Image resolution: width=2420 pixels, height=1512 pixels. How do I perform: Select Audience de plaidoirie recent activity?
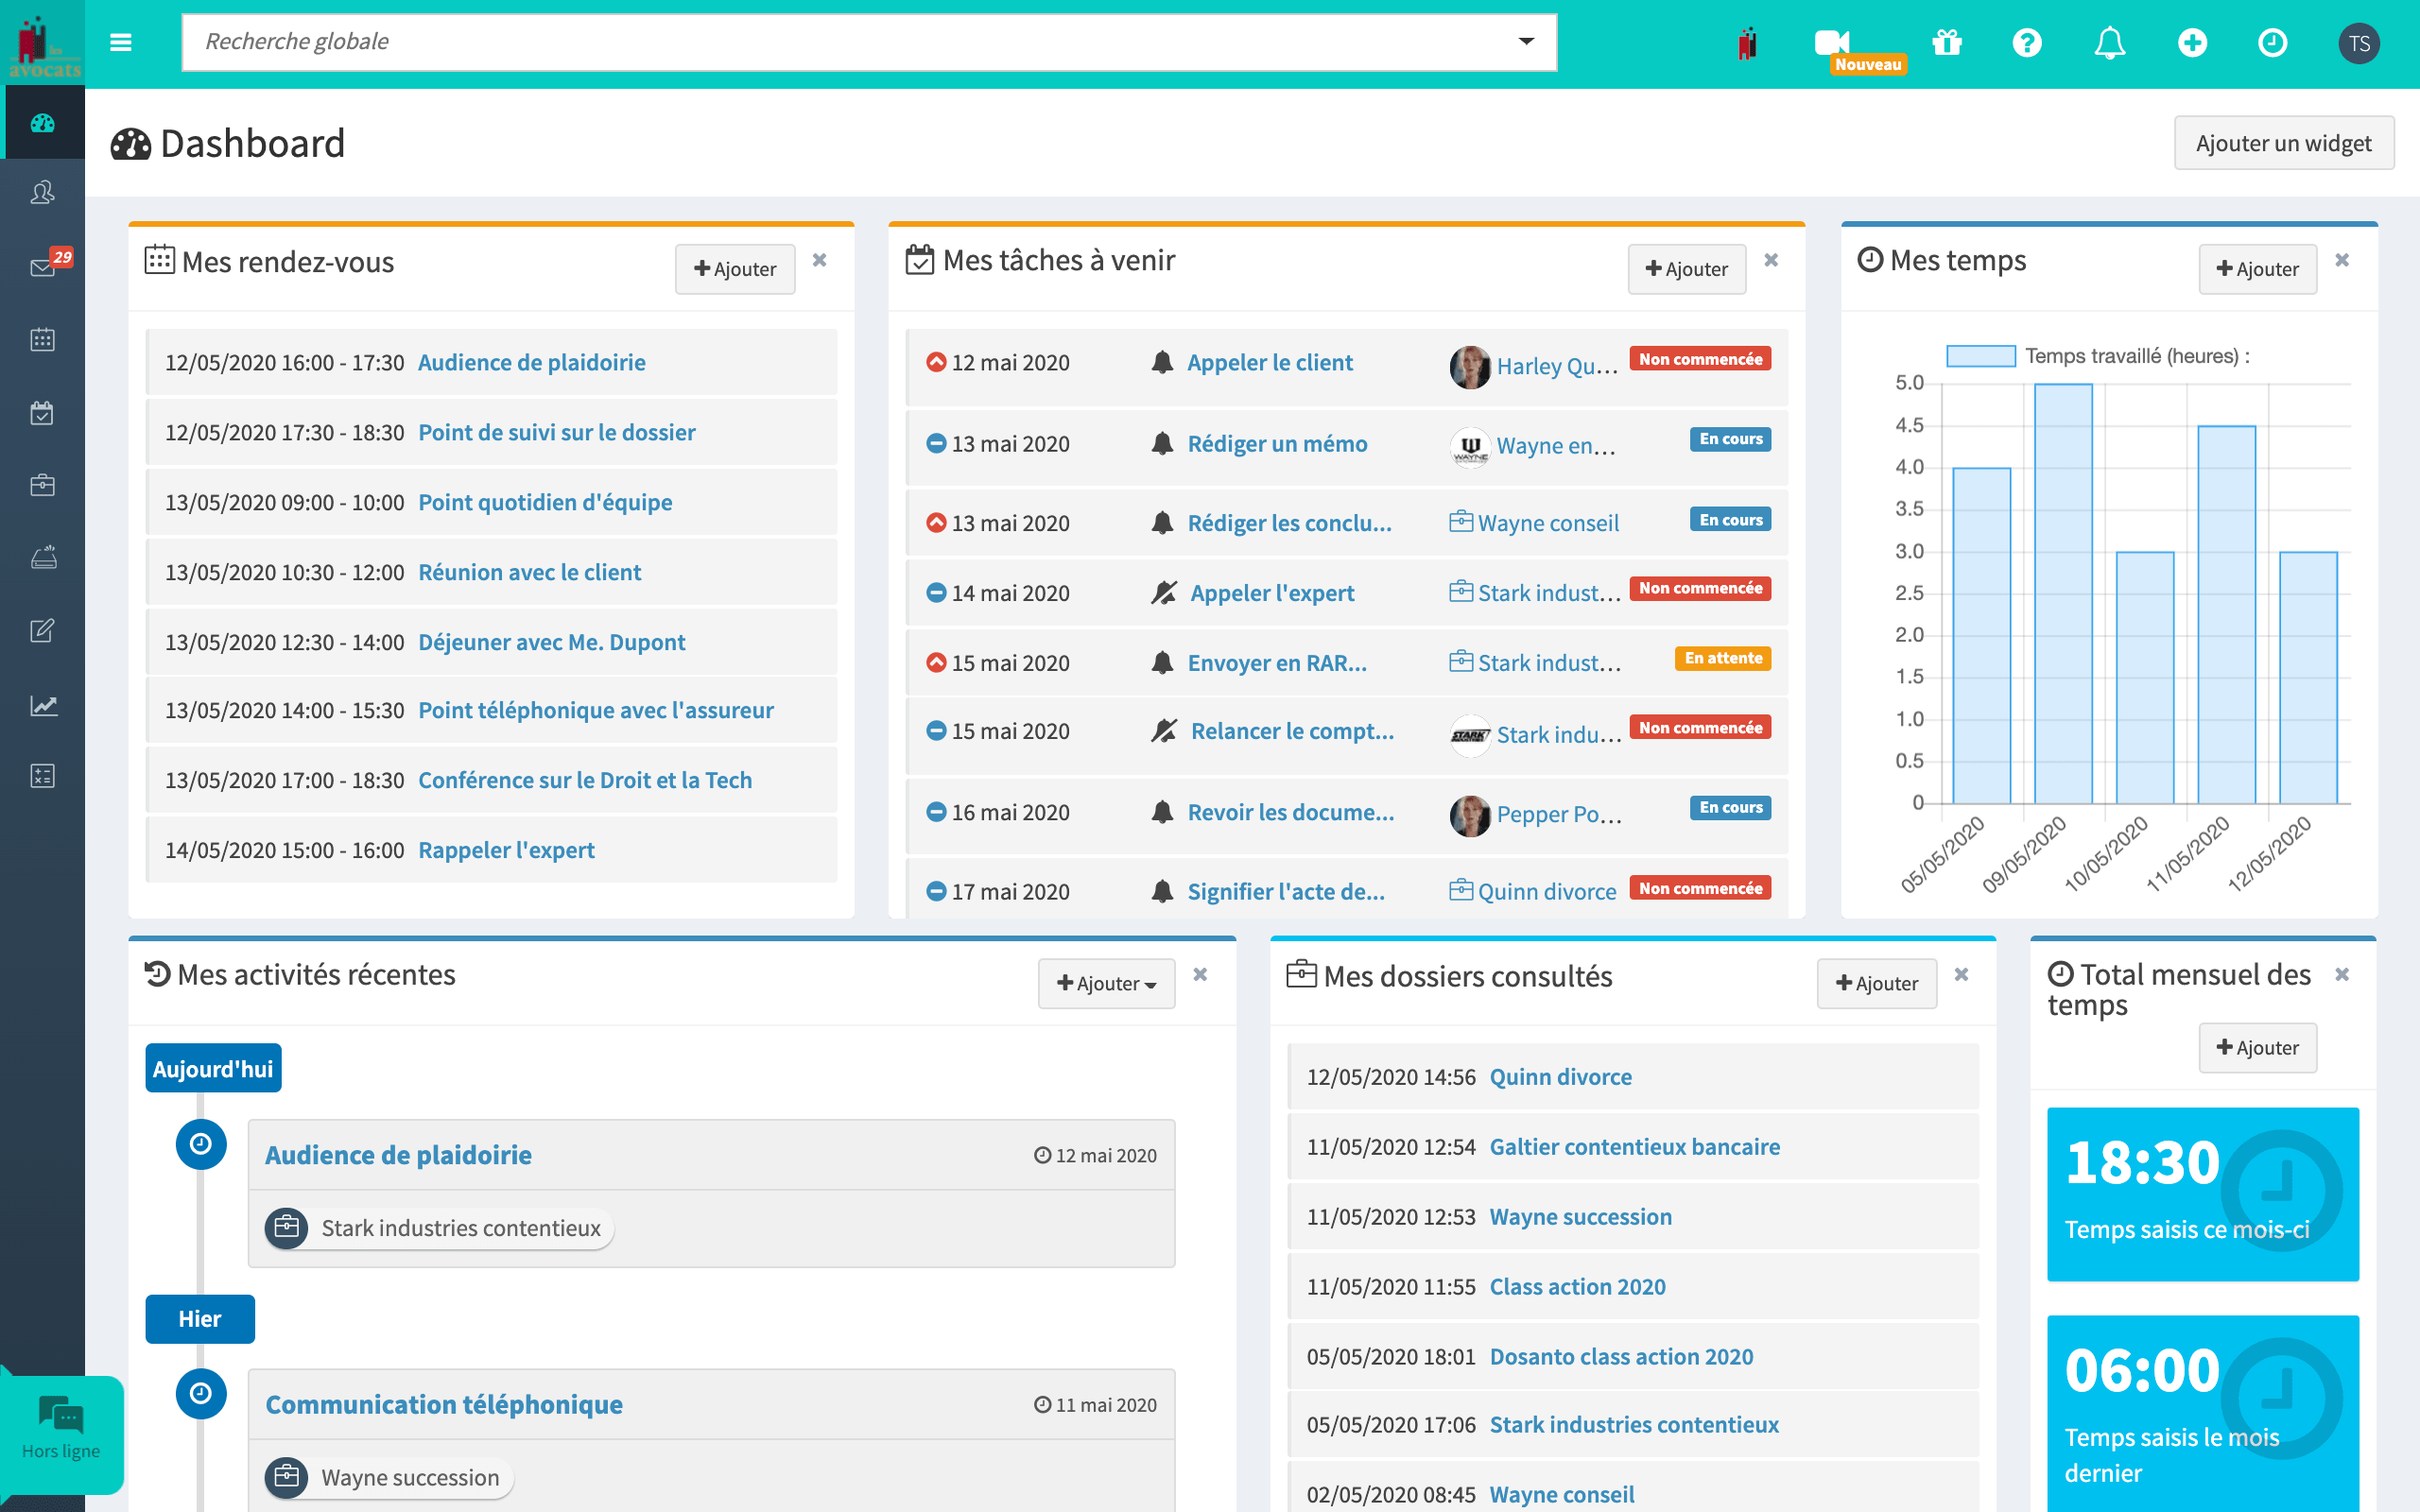[397, 1151]
